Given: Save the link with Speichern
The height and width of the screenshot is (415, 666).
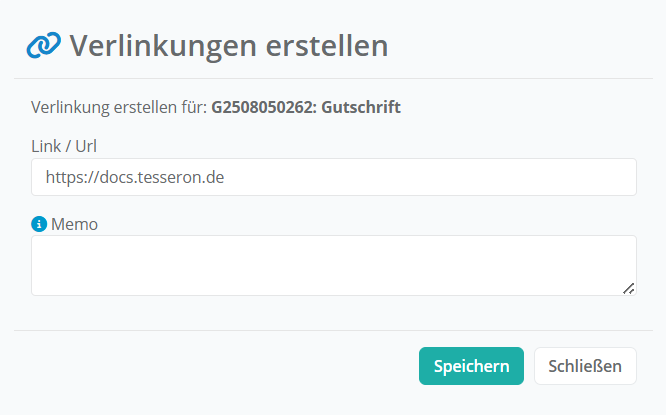Looking at the screenshot, I should tap(471, 366).
